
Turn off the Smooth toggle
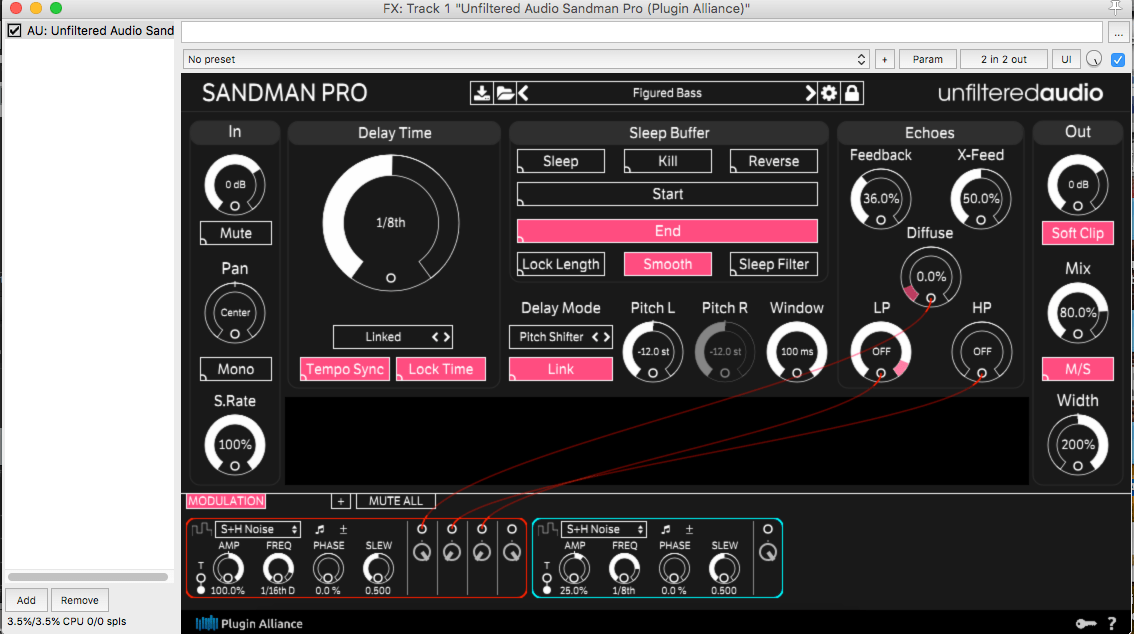point(668,264)
